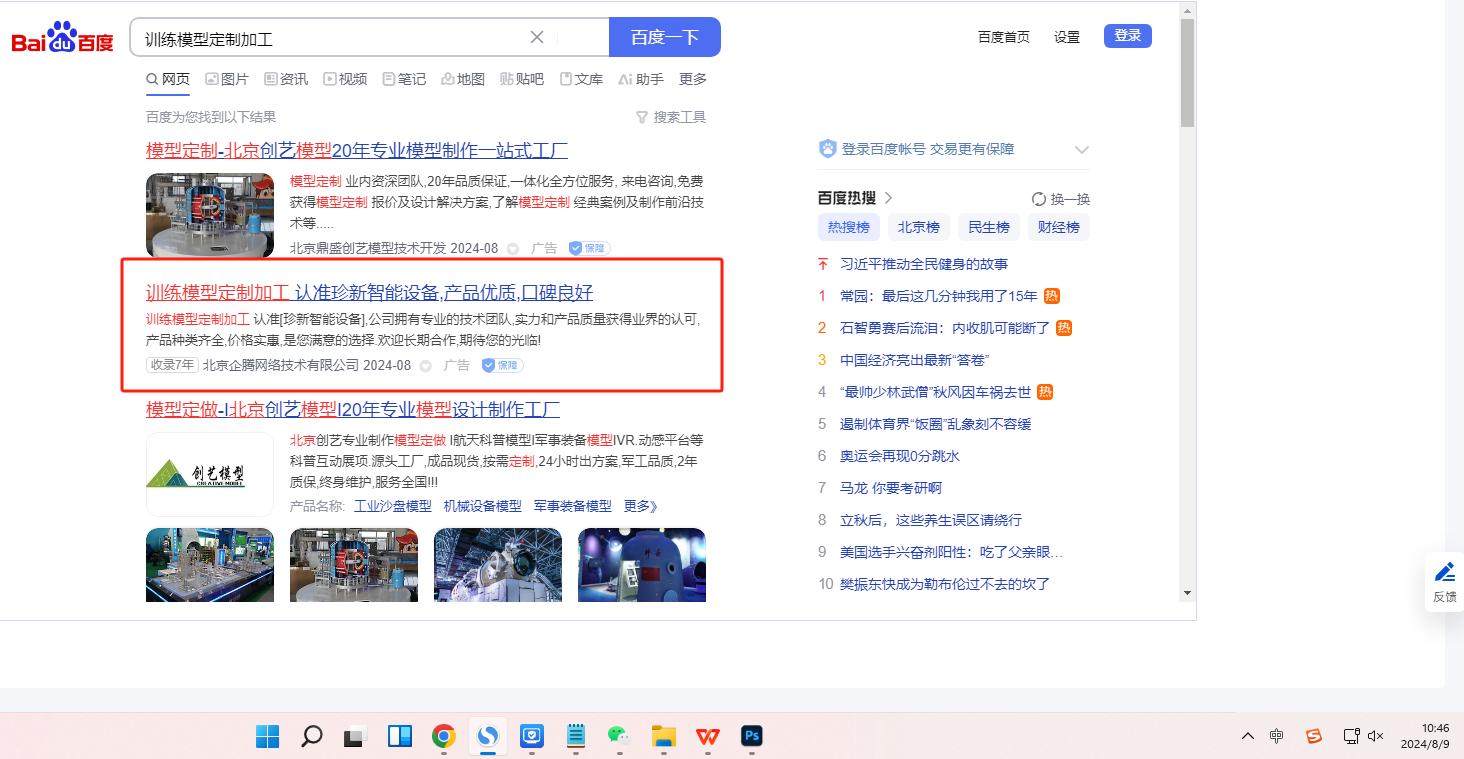Viewport: 1464px width, 759px height.
Task: Open the 搜索工具 filter dropdown
Action: tap(671, 117)
